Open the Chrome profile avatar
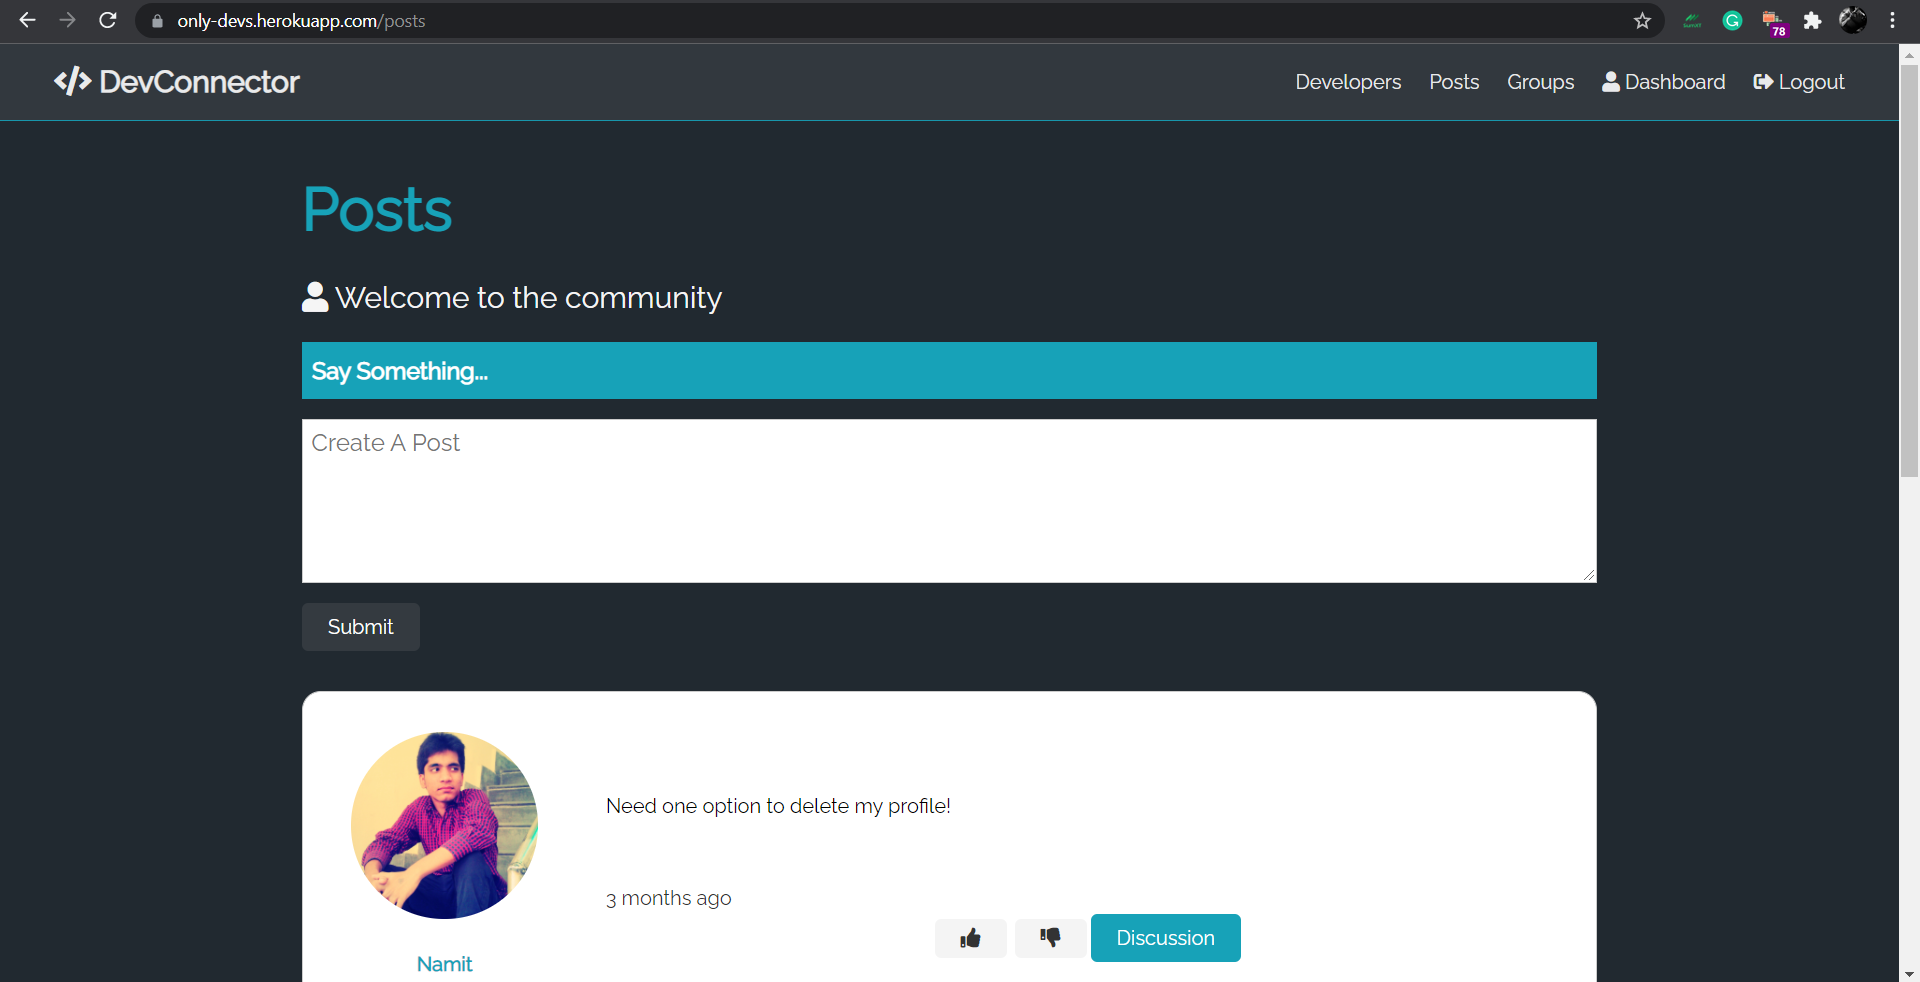Image resolution: width=1920 pixels, height=982 pixels. 1853,20
